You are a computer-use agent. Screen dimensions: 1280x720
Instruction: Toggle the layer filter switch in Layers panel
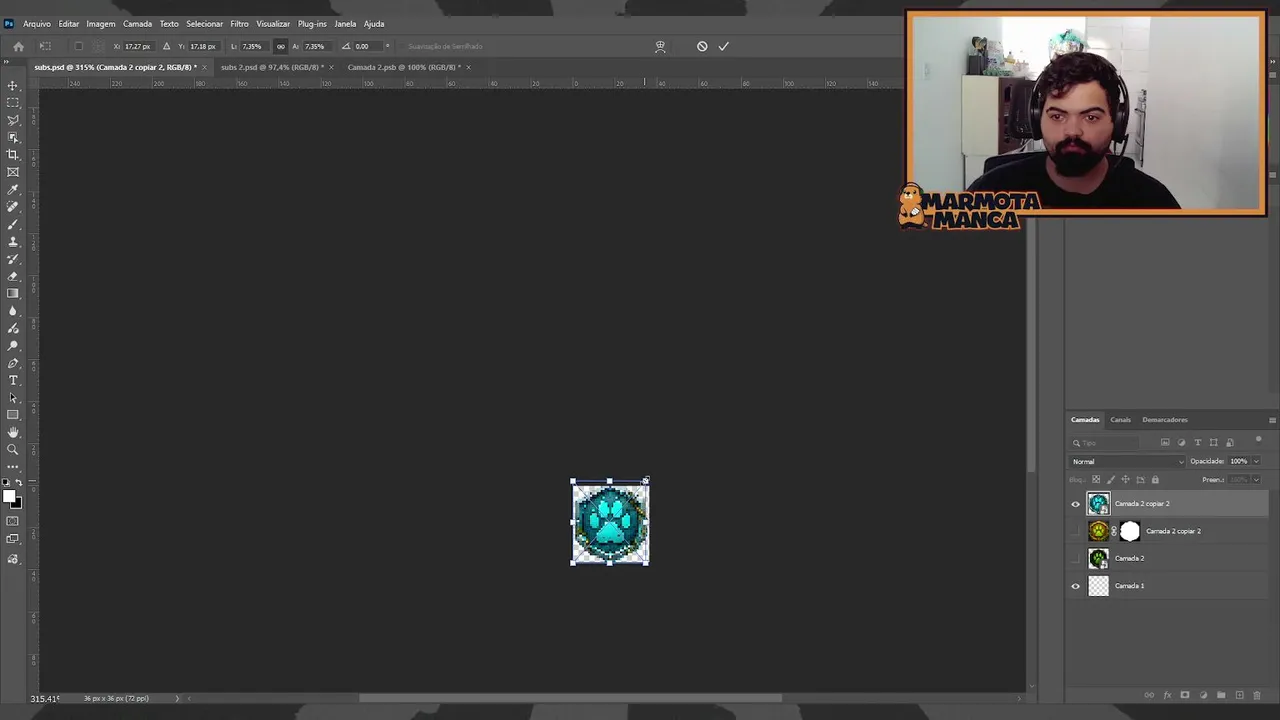pos(1258,440)
